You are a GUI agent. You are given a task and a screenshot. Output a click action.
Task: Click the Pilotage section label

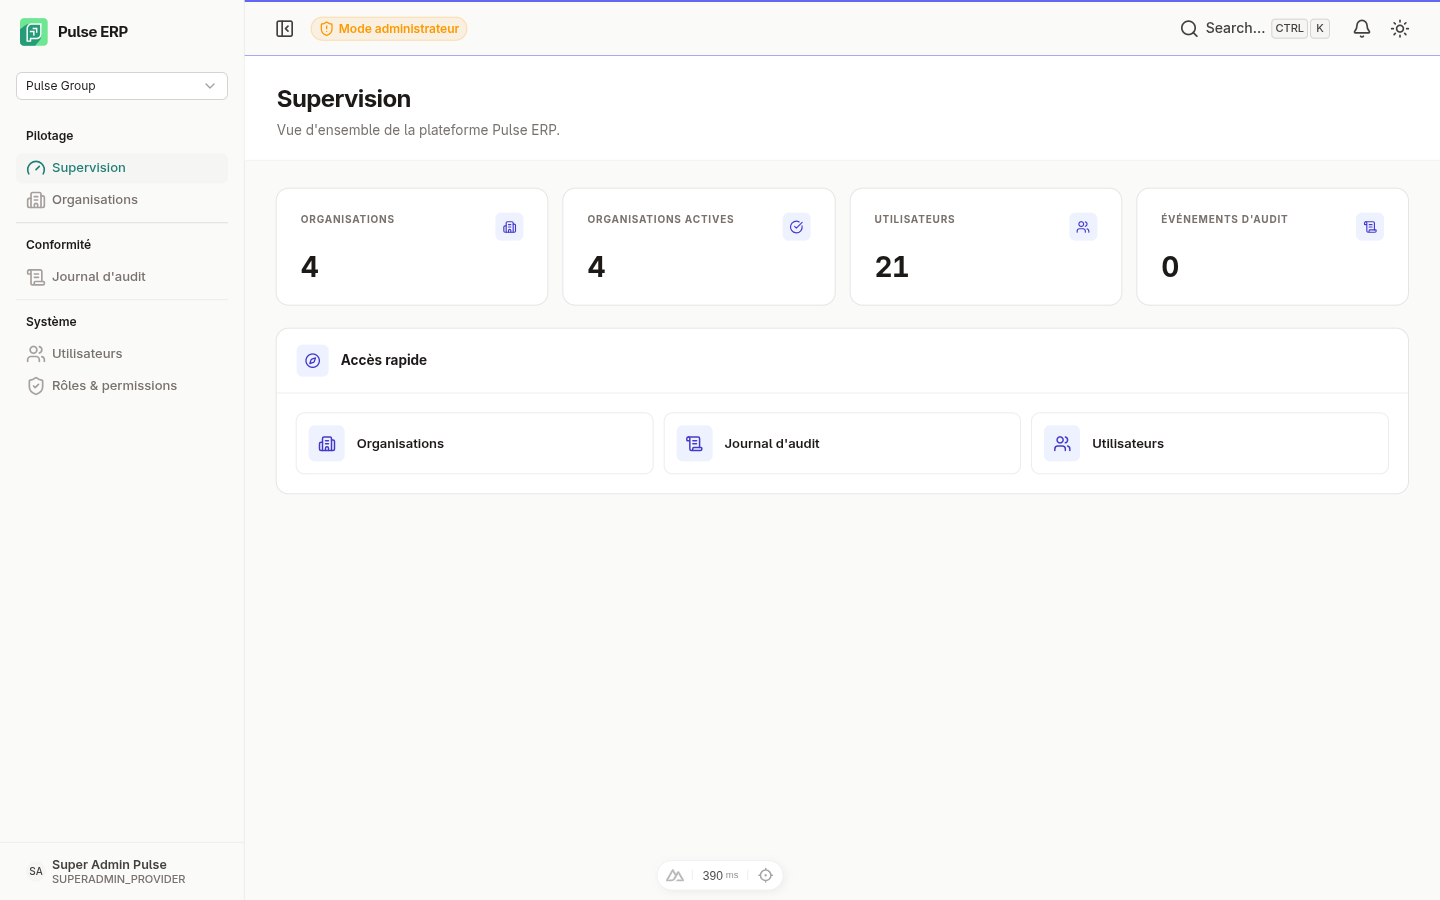pyautogui.click(x=50, y=136)
